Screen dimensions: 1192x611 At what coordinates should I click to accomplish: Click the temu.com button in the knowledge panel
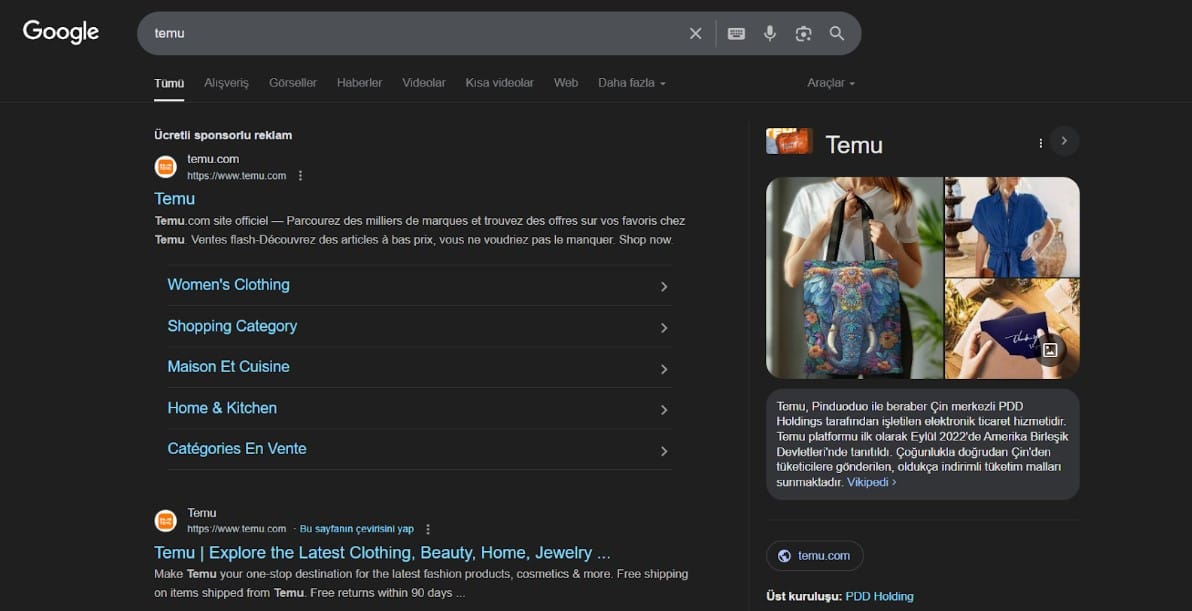pyautogui.click(x=814, y=555)
